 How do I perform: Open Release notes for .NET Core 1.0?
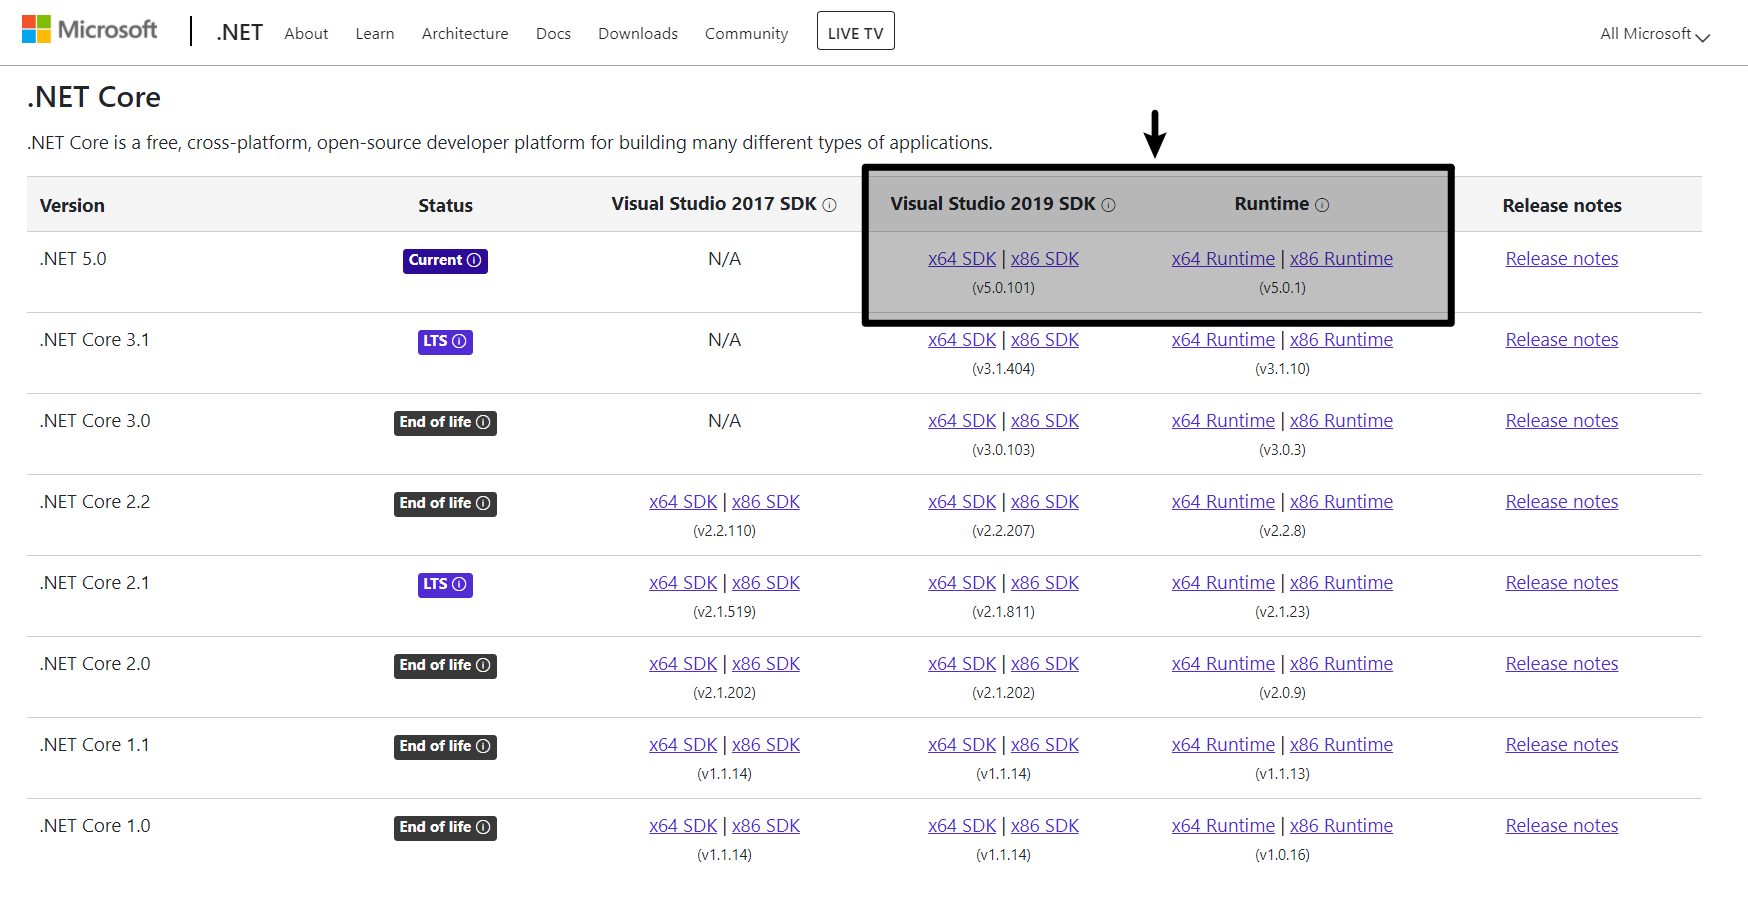(x=1562, y=826)
